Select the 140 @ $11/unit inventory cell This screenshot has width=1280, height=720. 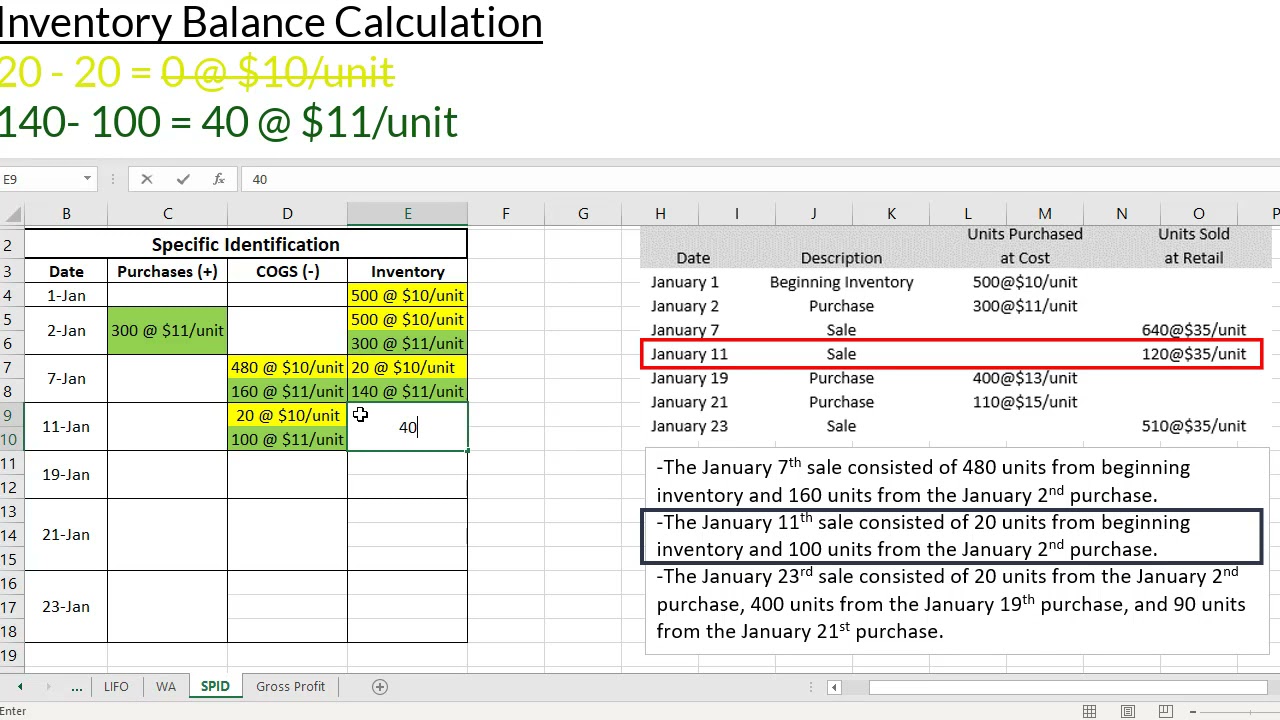[407, 391]
